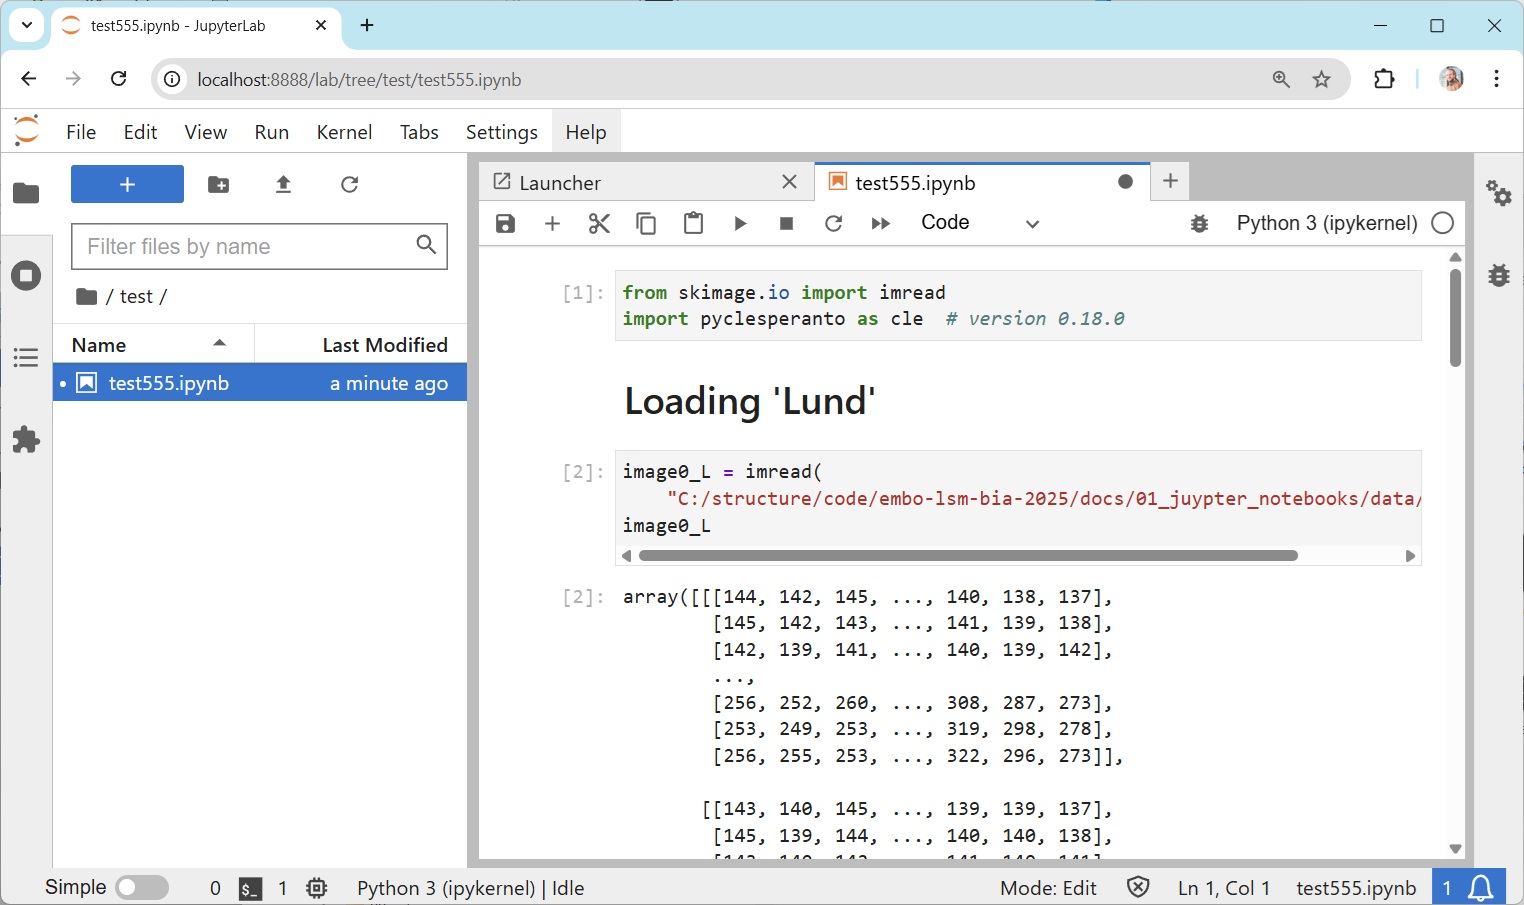Open the Debugger panel in right sidebar
Viewport: 1524px width, 905px height.
click(x=1498, y=274)
